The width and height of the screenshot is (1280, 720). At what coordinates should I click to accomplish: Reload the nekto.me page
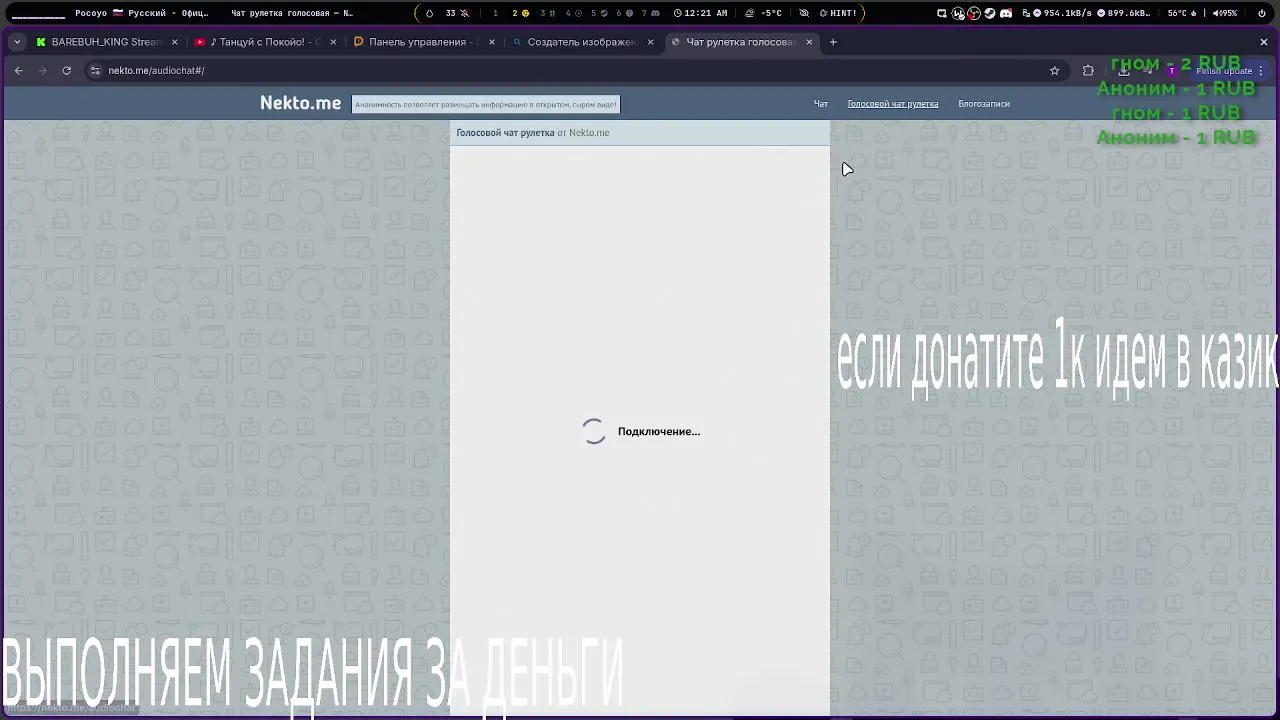(66, 70)
